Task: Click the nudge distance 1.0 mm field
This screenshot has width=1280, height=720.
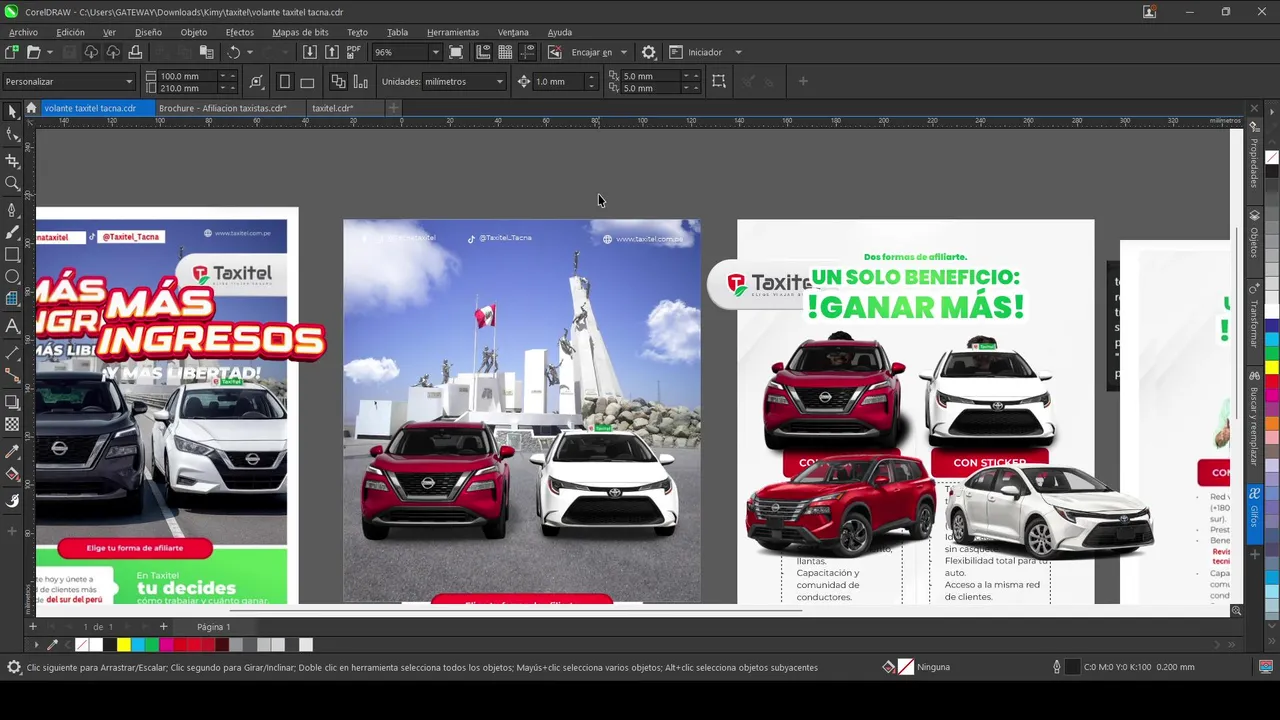Action: click(x=558, y=81)
